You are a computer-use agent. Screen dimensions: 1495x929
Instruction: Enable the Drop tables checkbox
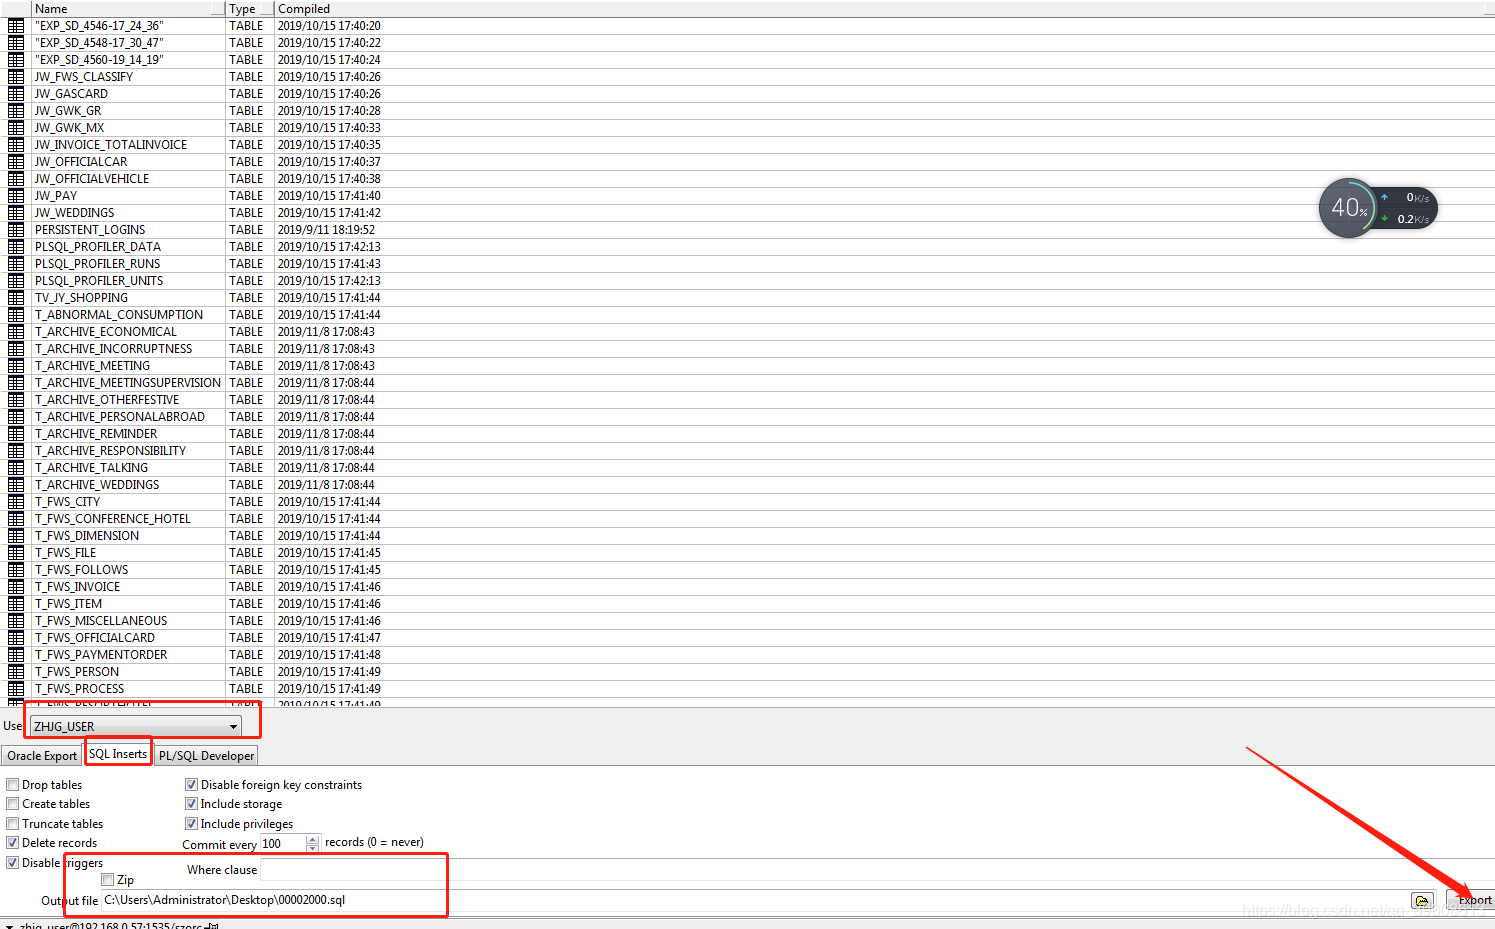[x=12, y=784]
